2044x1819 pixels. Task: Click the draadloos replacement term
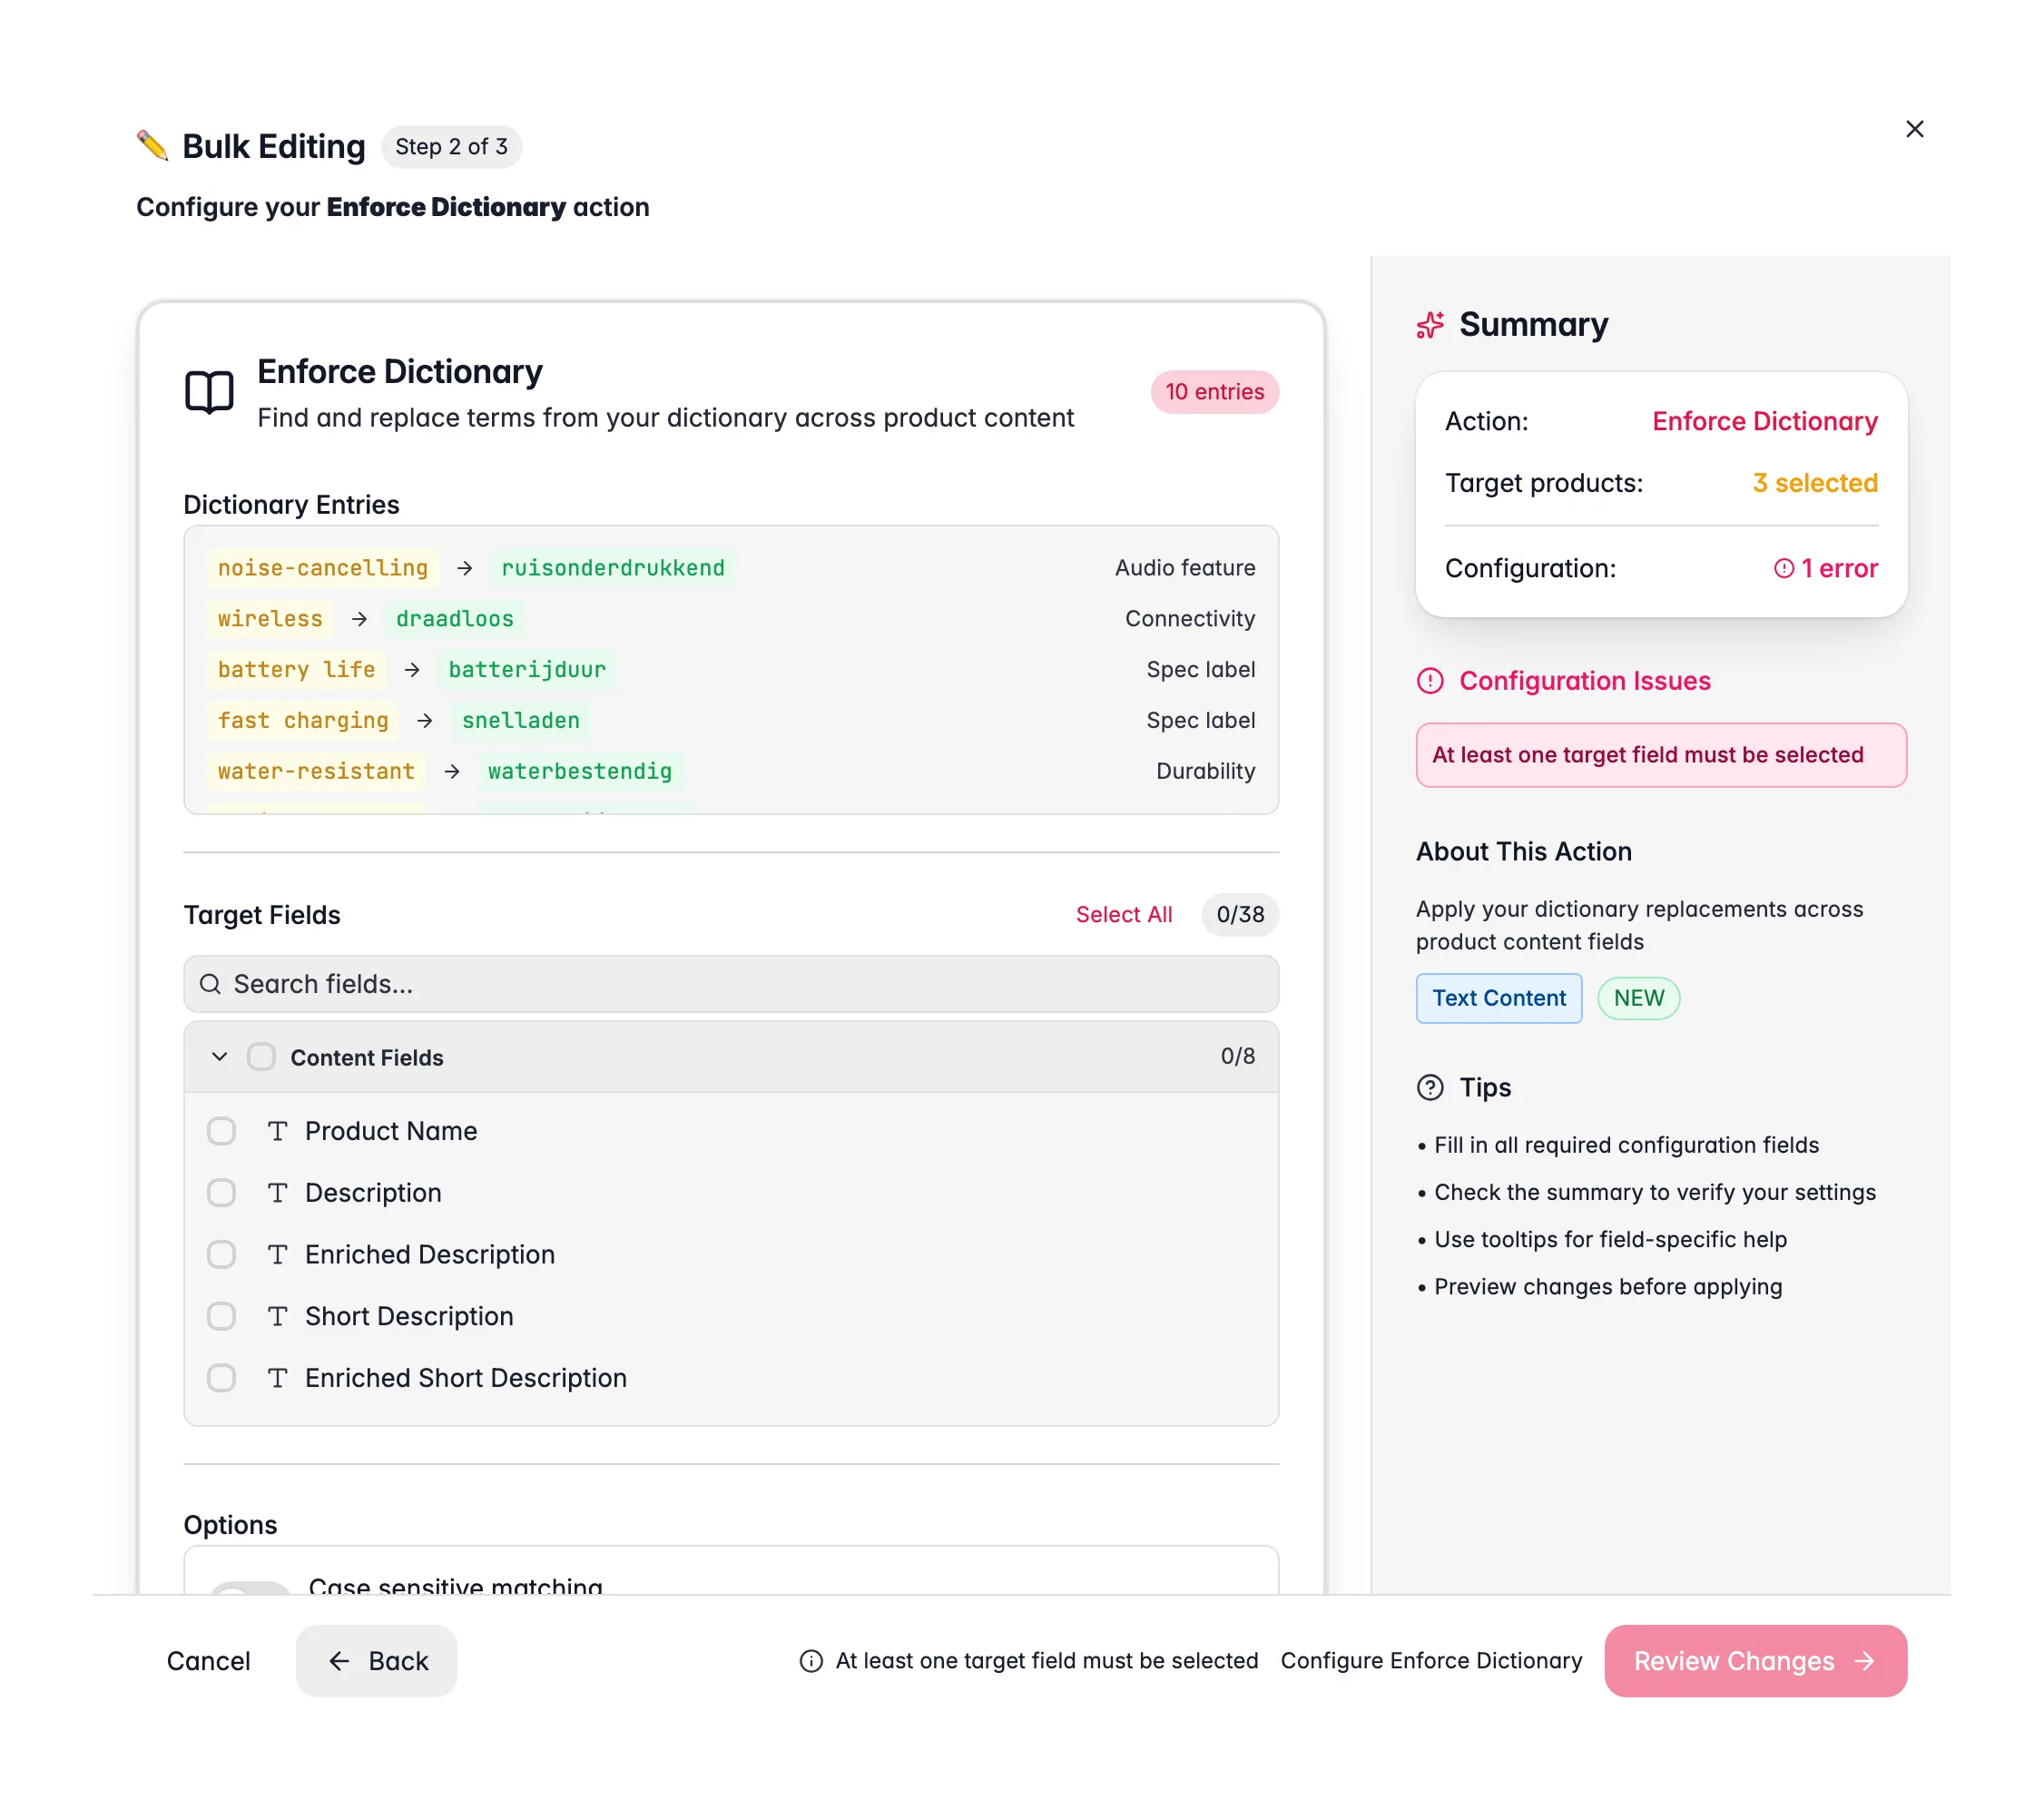tap(454, 619)
